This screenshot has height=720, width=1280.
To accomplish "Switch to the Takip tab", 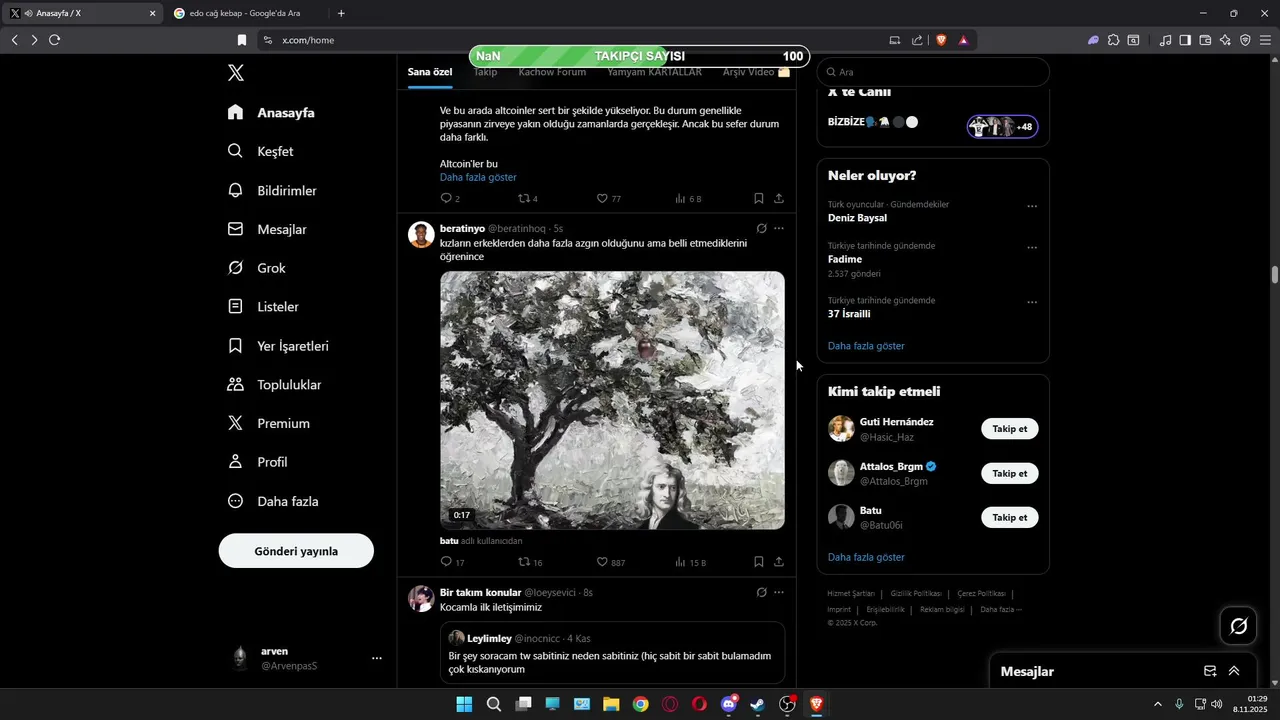I will (x=485, y=72).
